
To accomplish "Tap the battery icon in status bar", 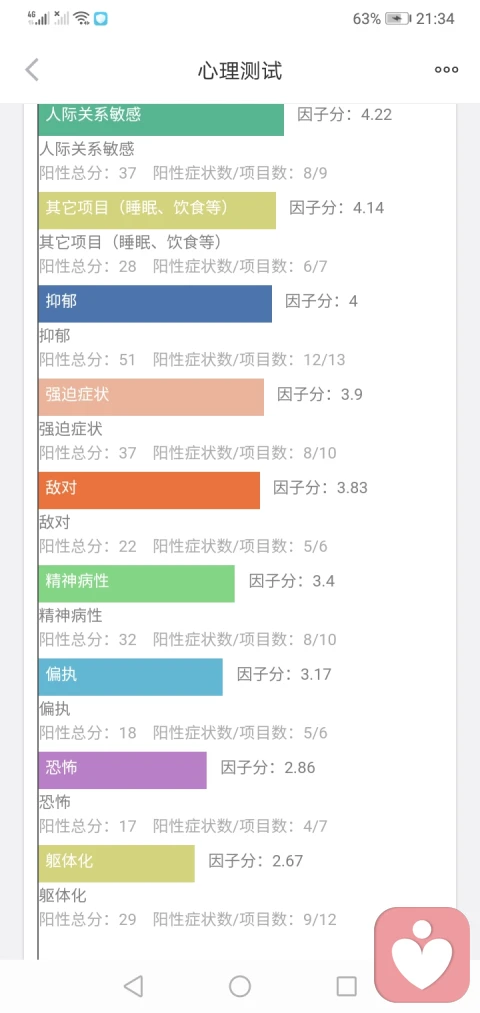I will (x=397, y=19).
